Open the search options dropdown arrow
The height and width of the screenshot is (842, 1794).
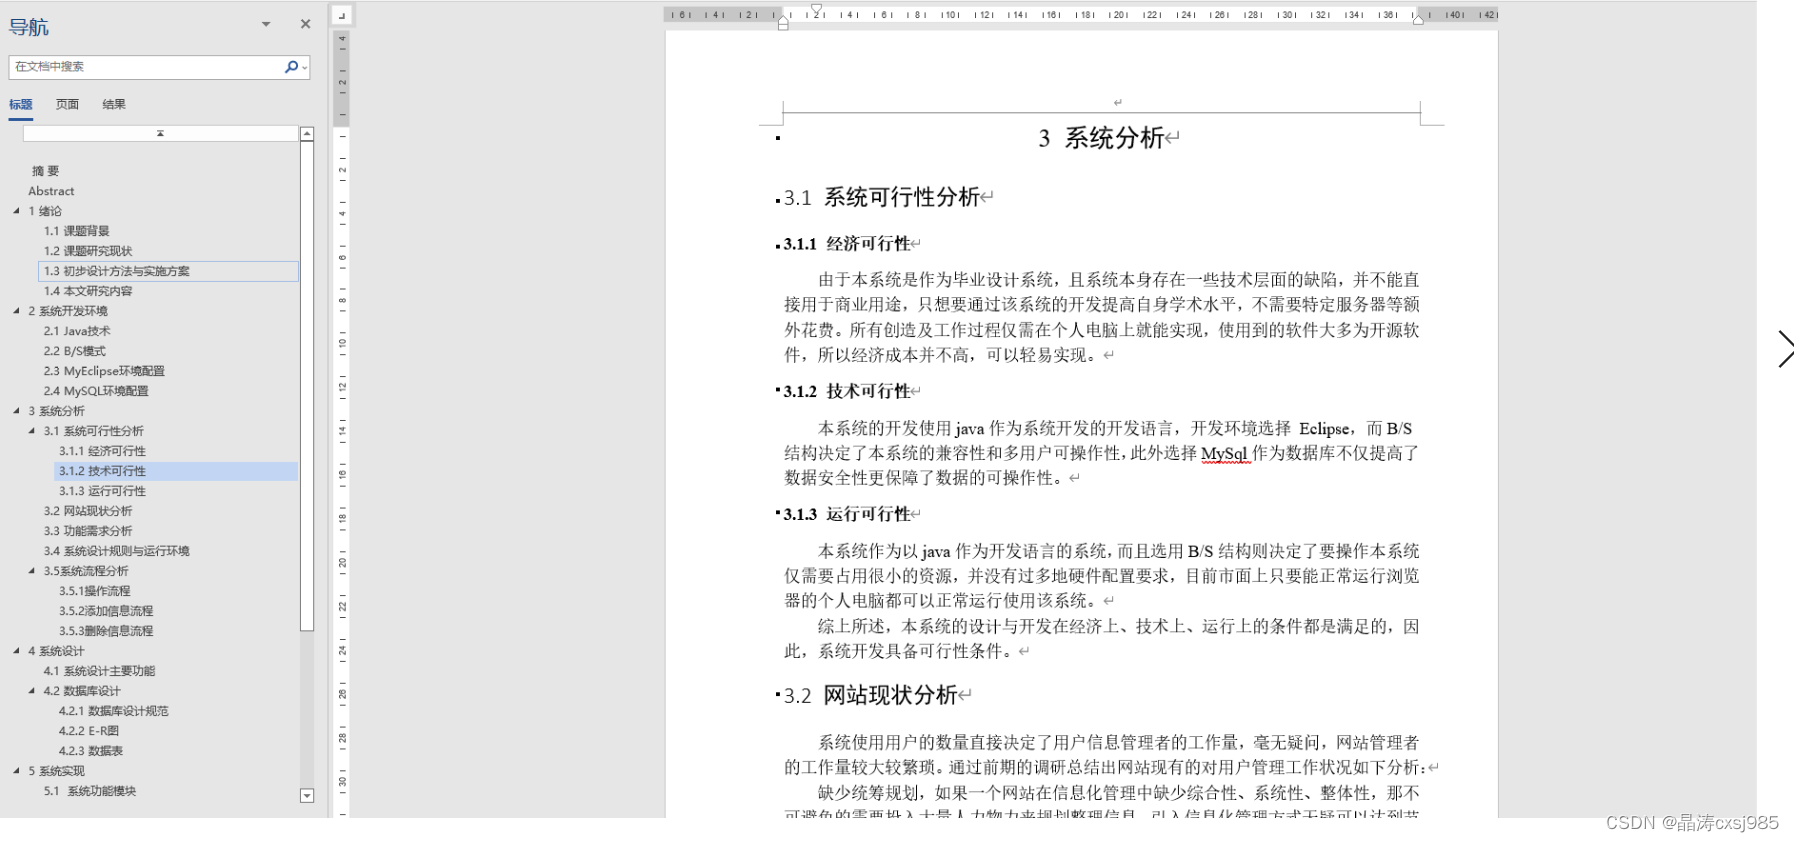pyautogui.click(x=304, y=67)
